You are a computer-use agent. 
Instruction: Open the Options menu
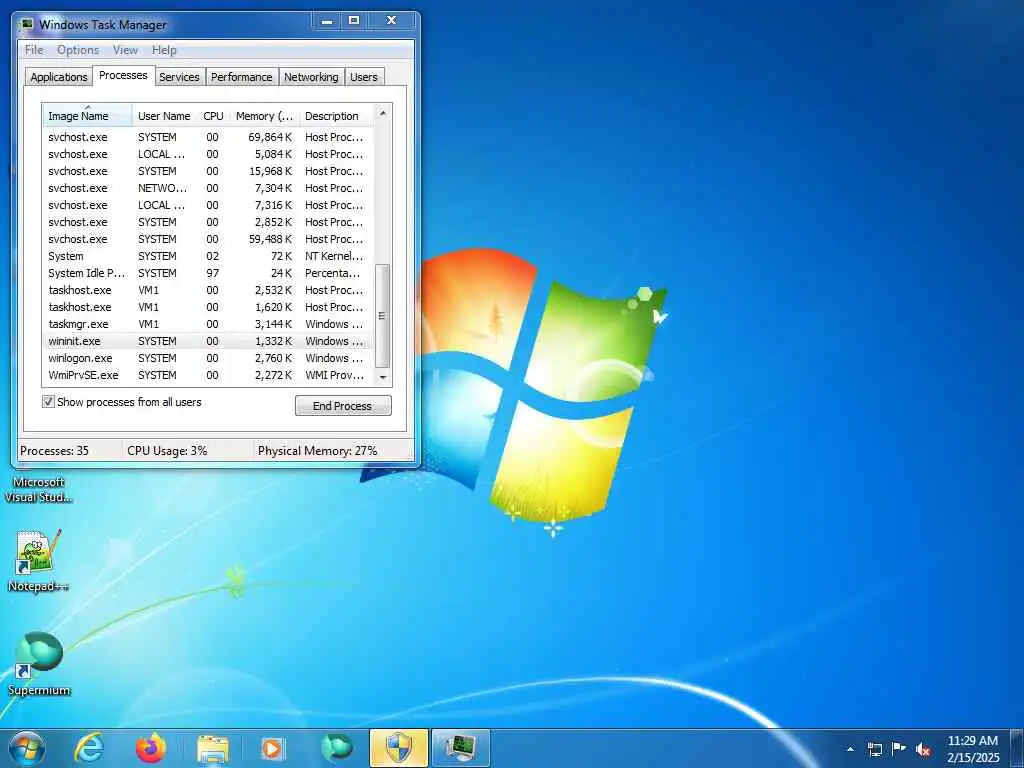pos(78,50)
